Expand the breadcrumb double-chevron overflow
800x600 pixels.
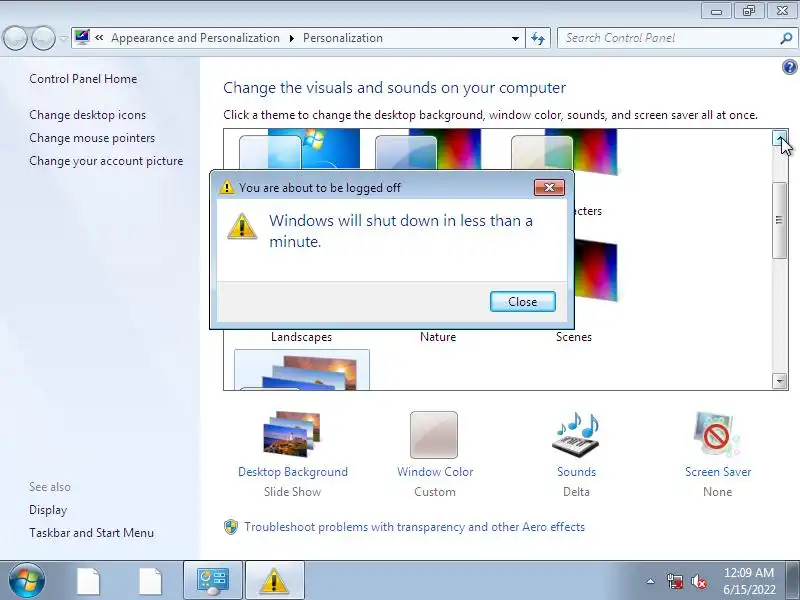click(x=99, y=38)
